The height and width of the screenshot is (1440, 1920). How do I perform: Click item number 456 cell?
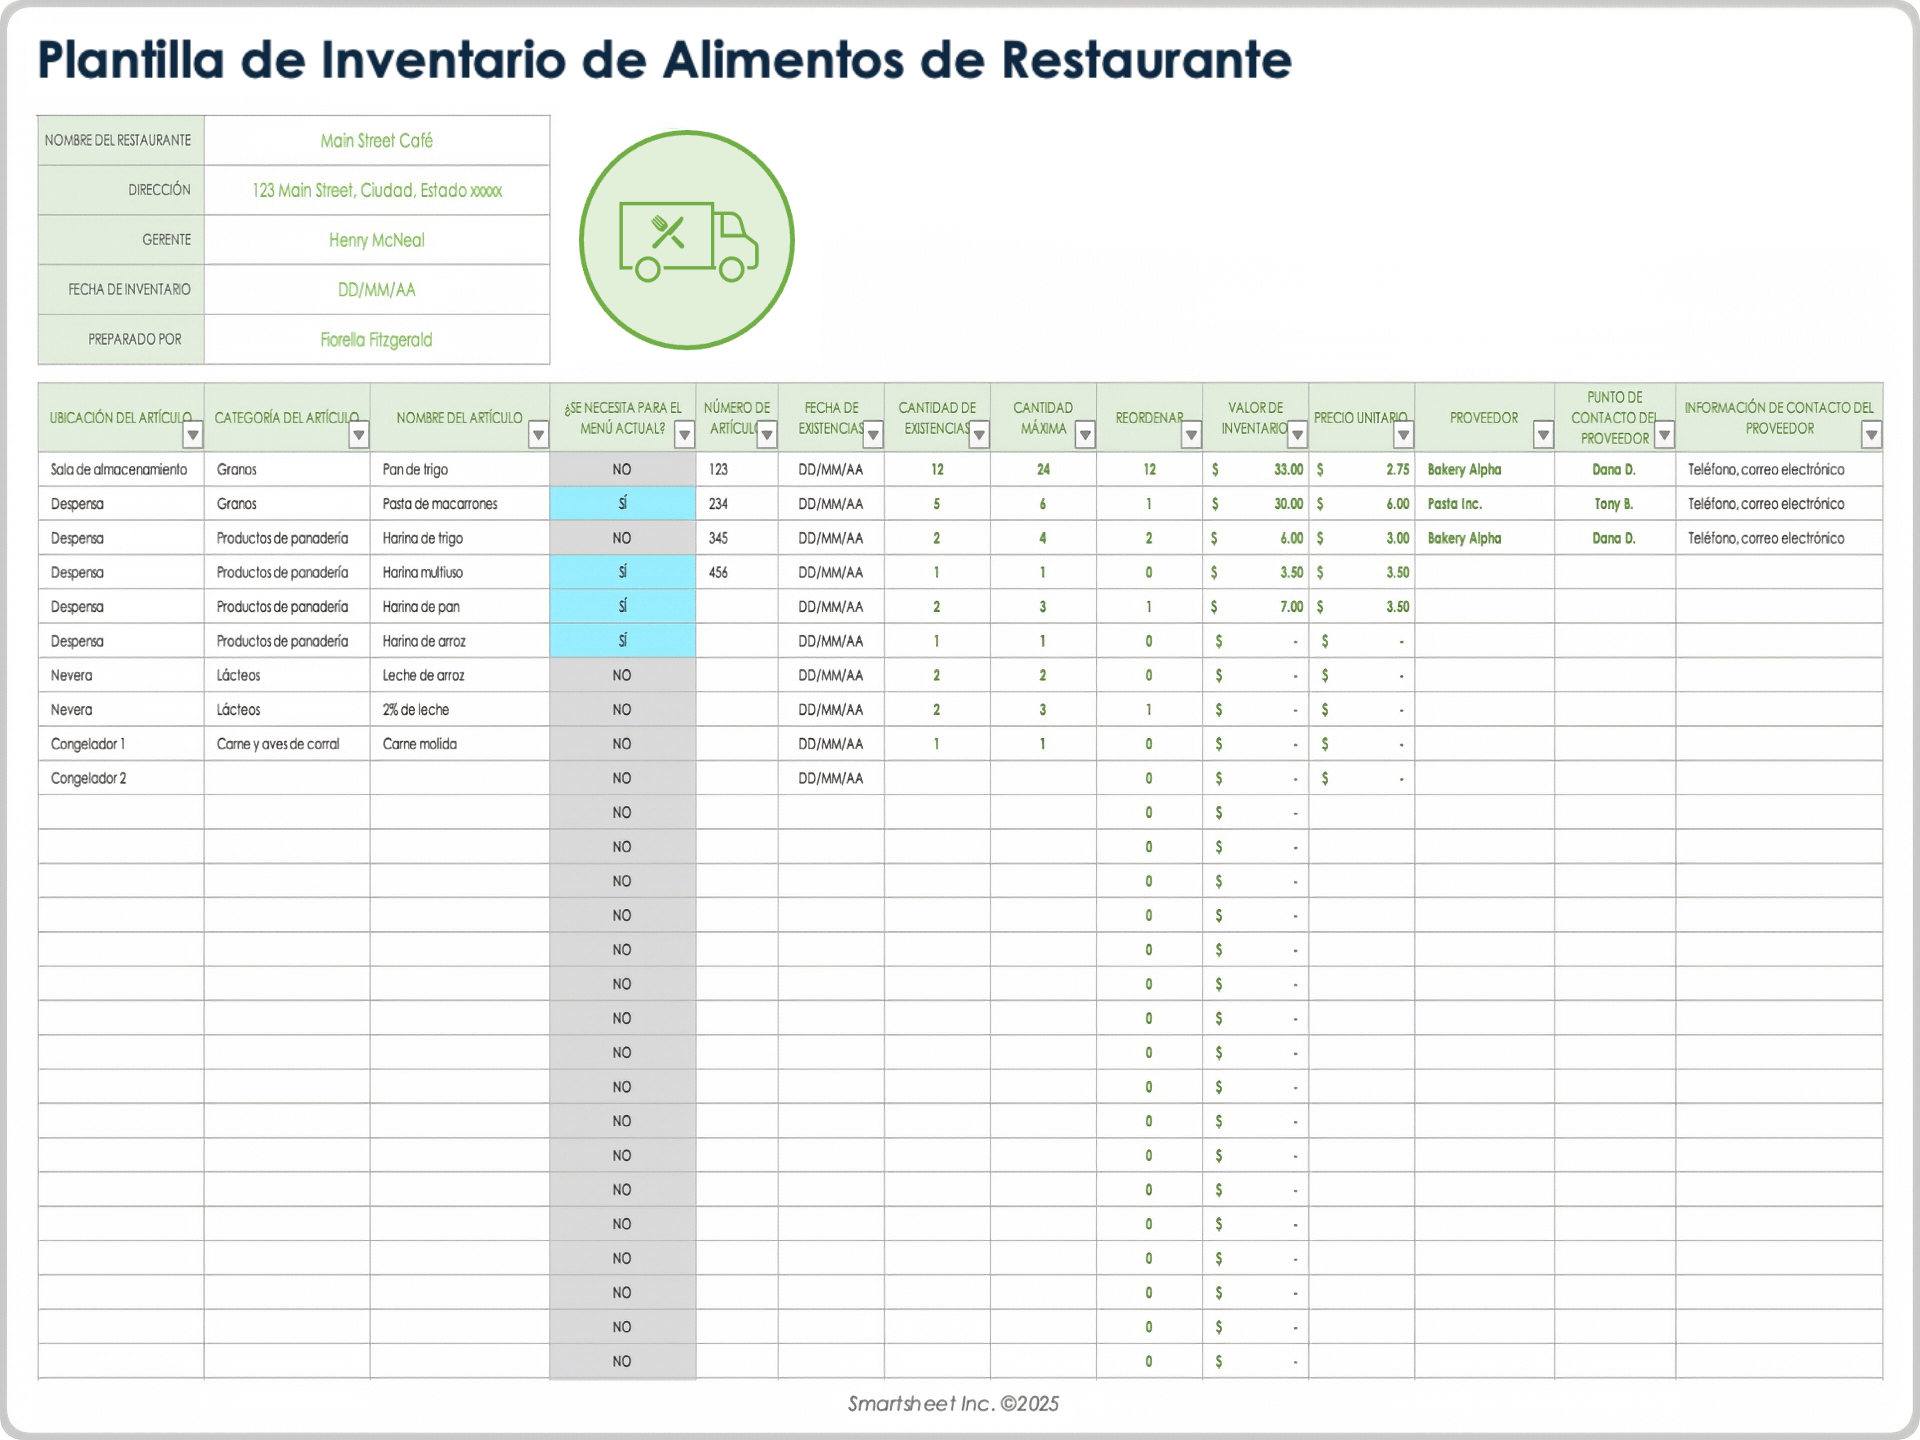tap(737, 573)
